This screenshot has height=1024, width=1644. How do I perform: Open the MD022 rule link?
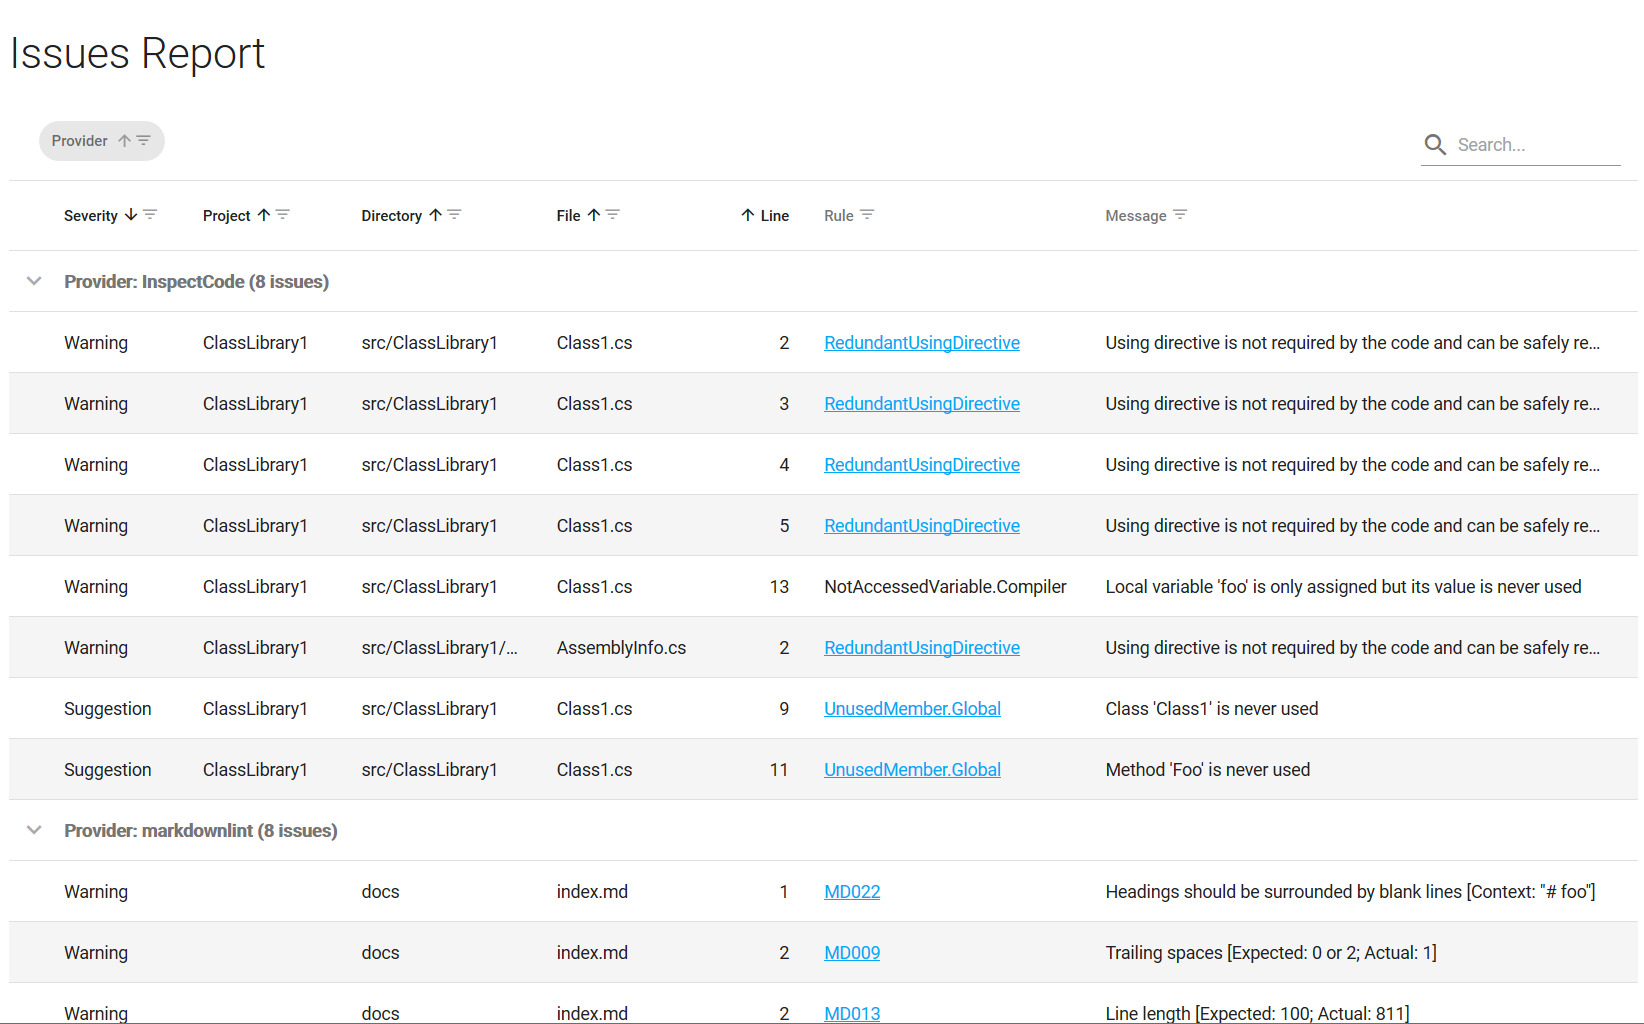coord(852,892)
